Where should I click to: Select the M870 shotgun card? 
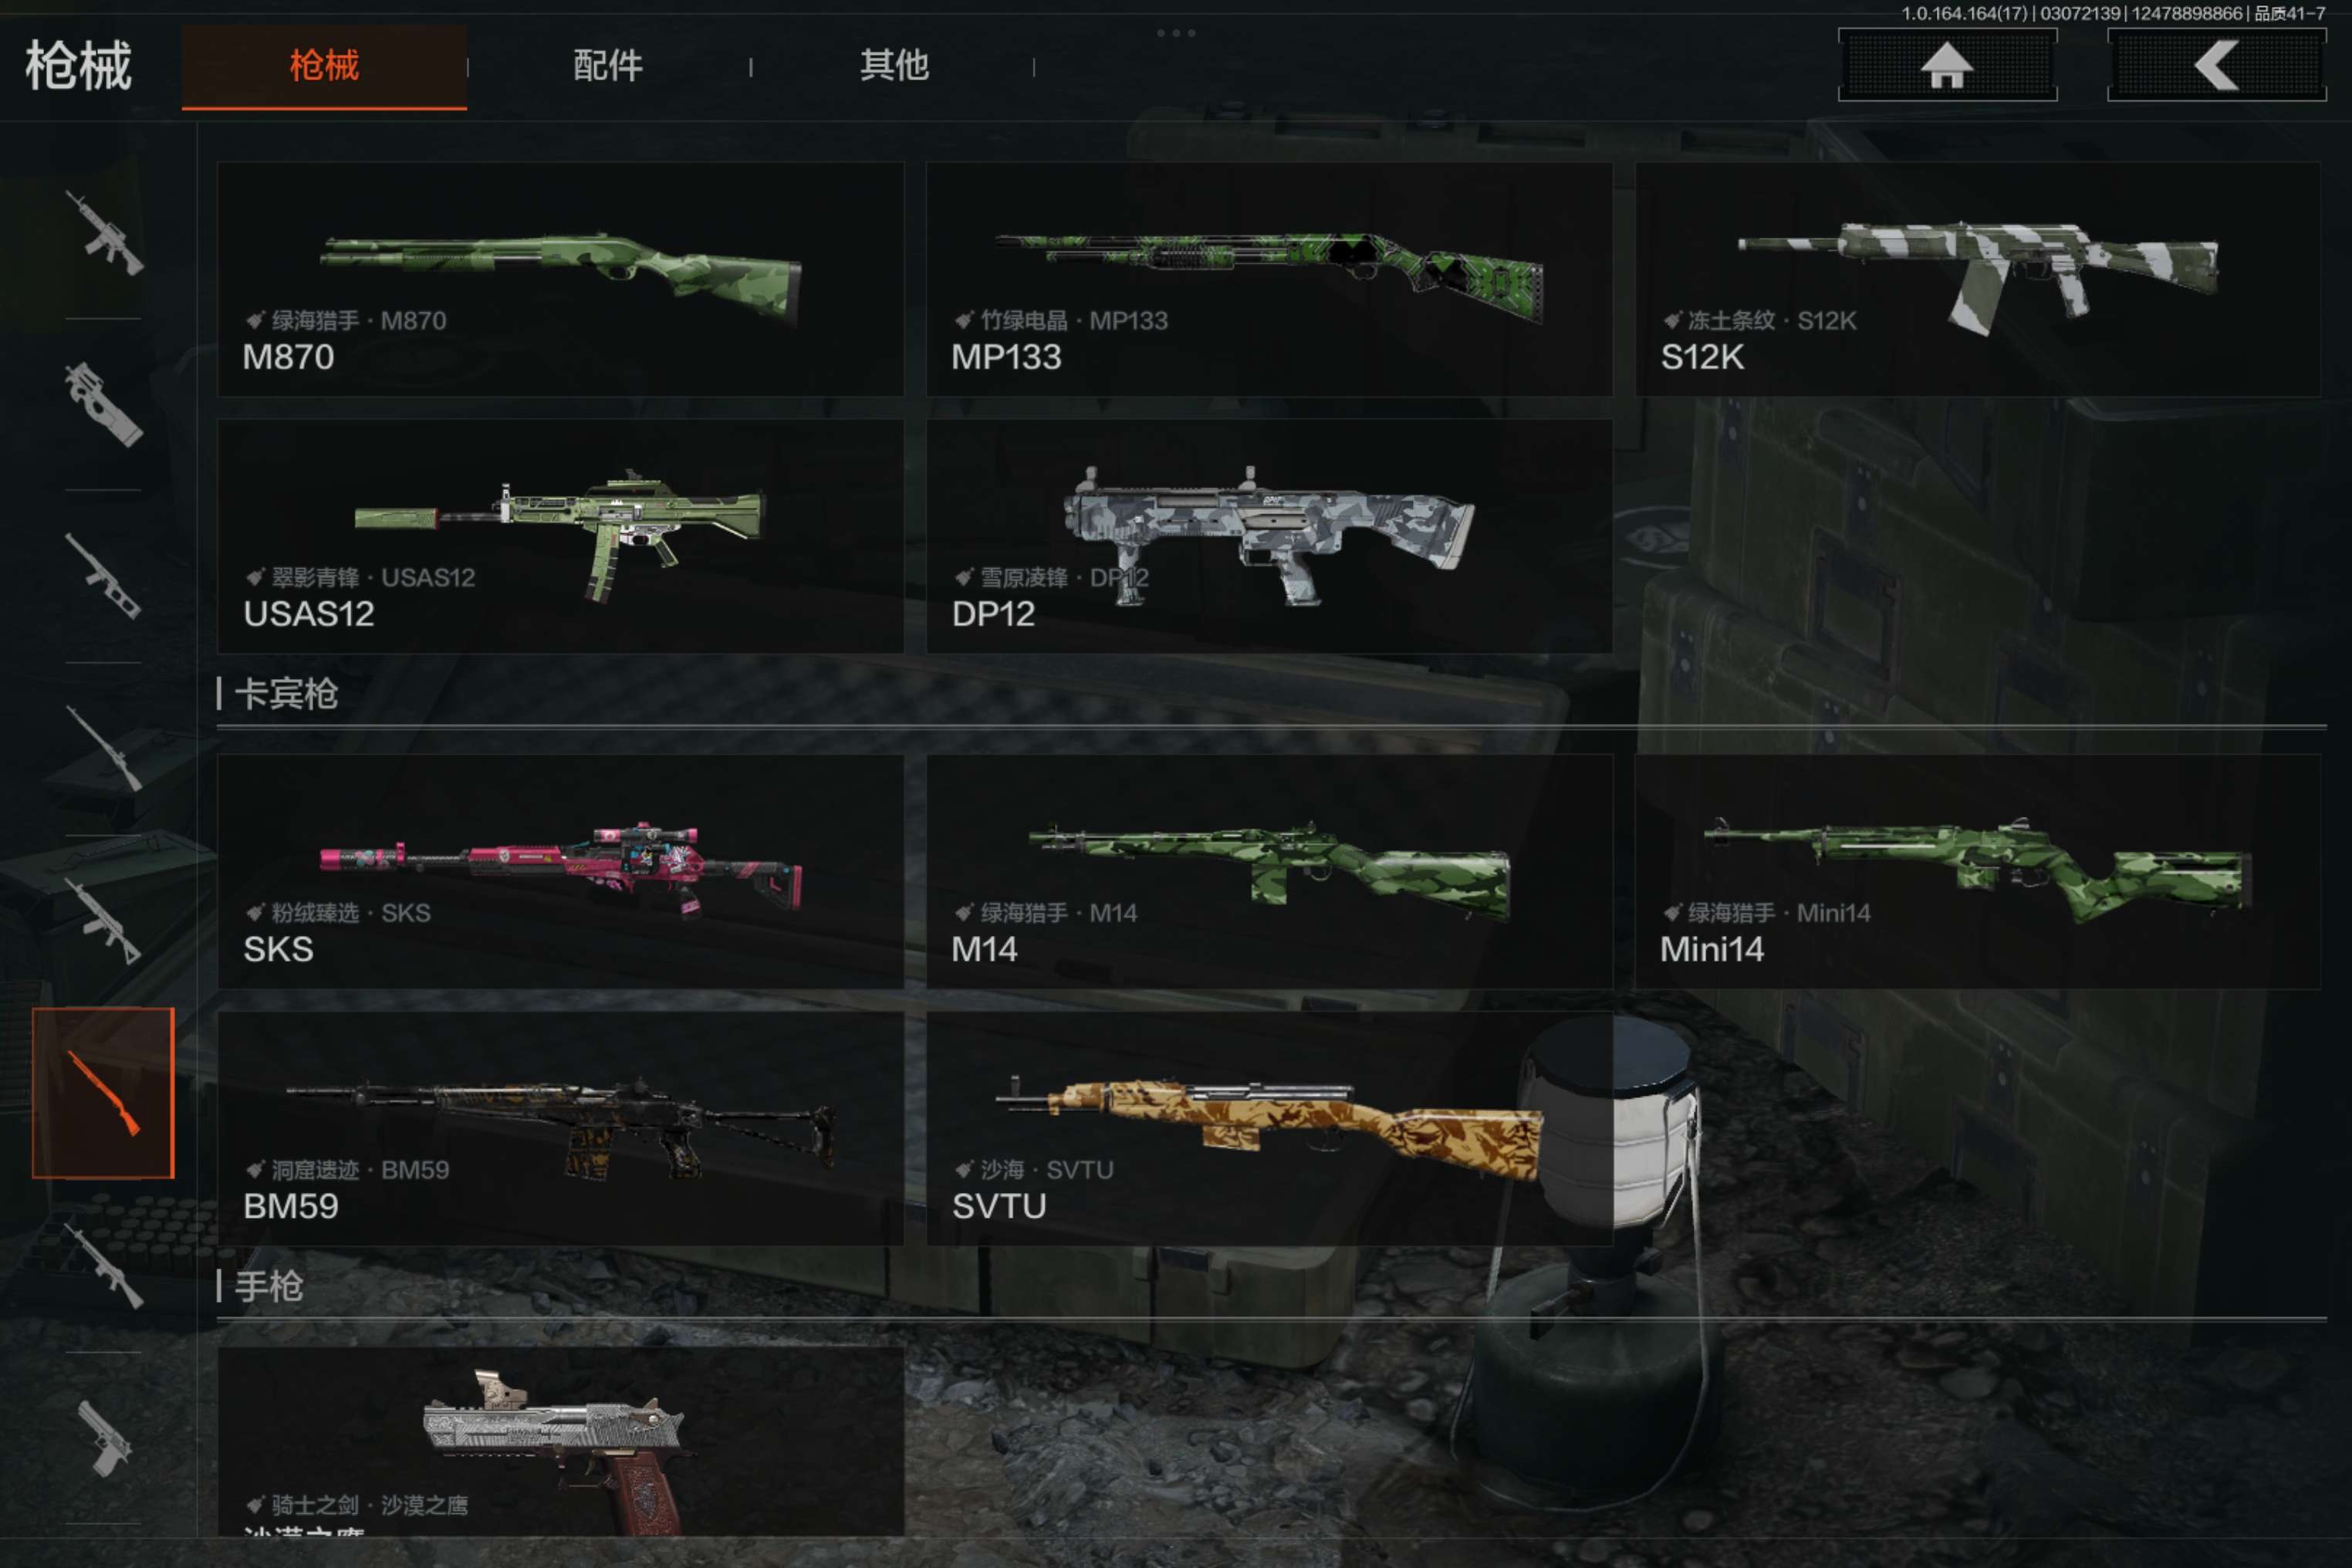[x=560, y=279]
